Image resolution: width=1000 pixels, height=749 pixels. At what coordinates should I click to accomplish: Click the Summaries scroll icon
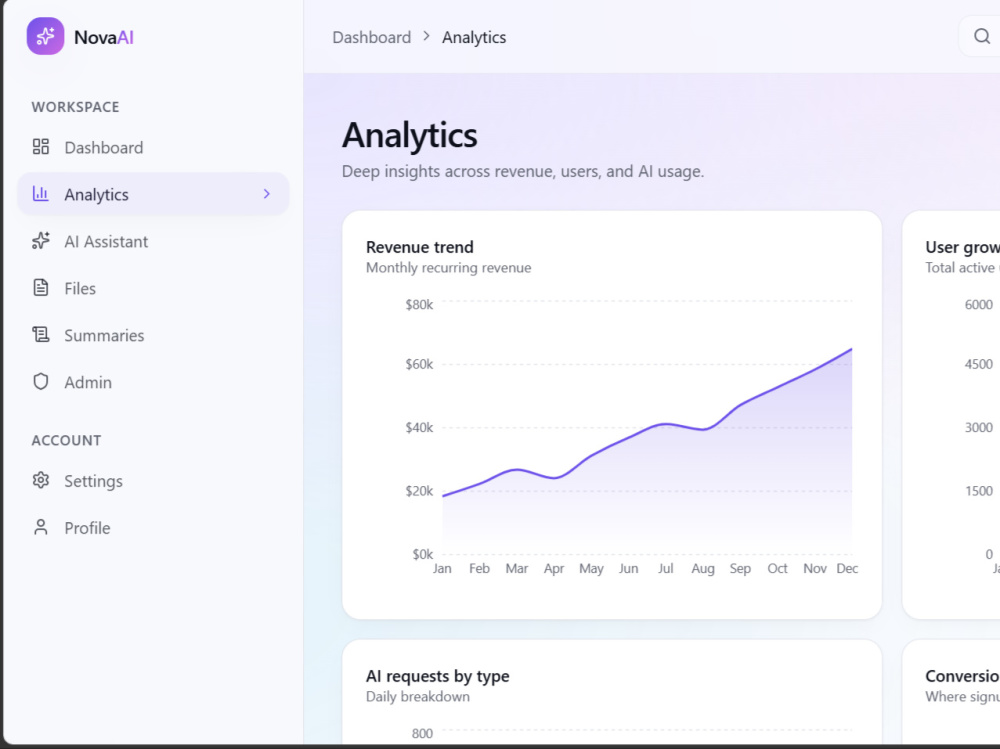click(41, 334)
